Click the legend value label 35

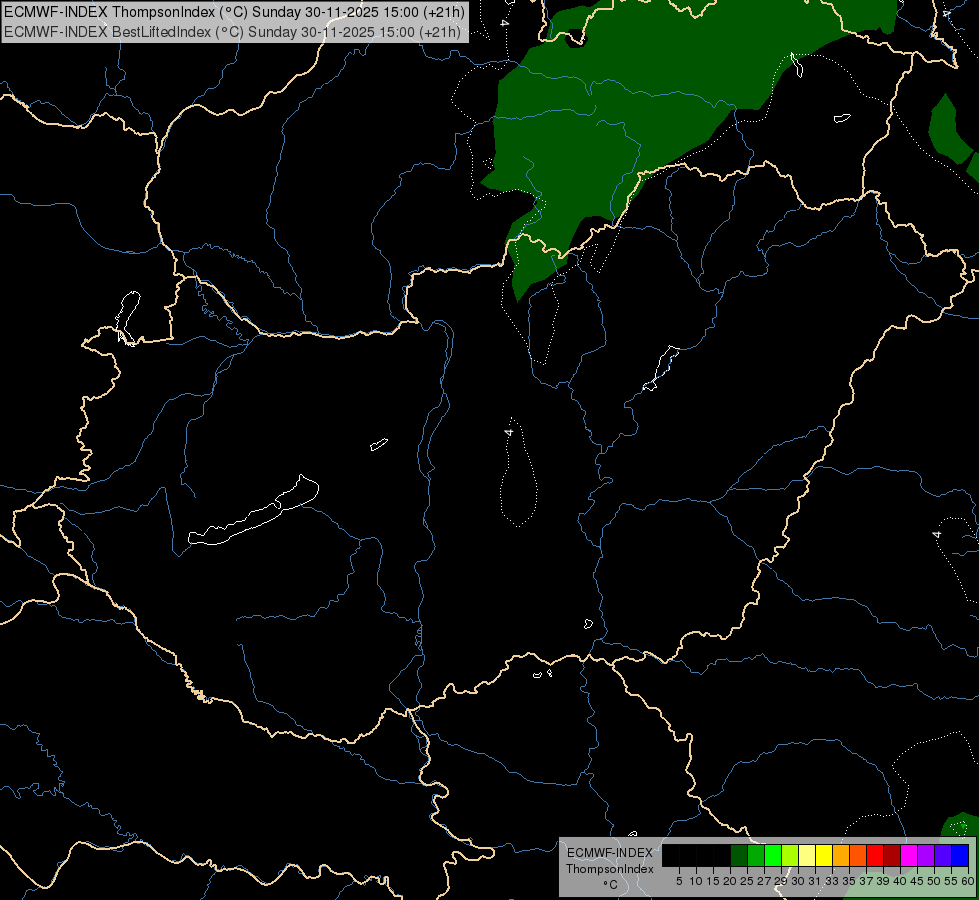849,881
